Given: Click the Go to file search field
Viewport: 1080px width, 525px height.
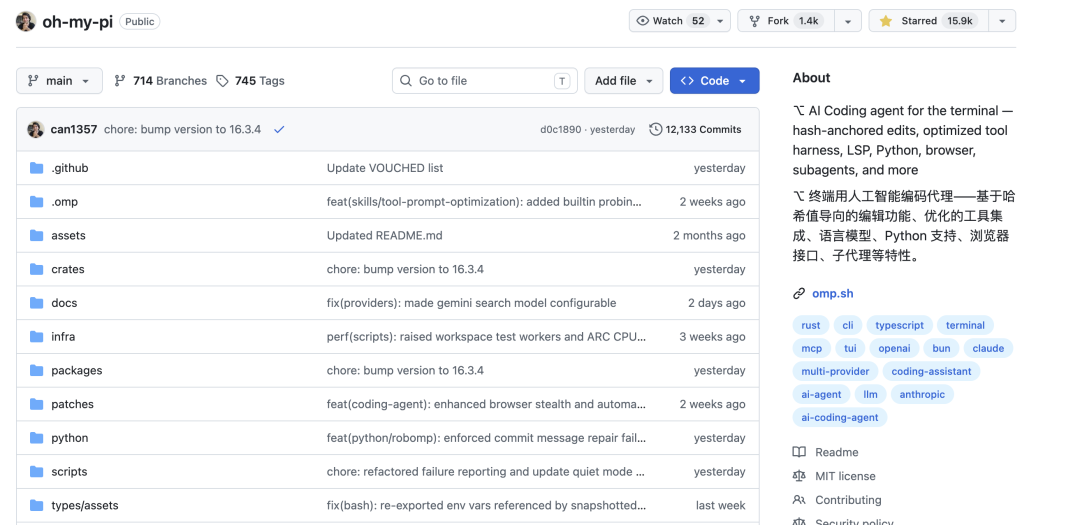Looking at the screenshot, I should click(485, 81).
